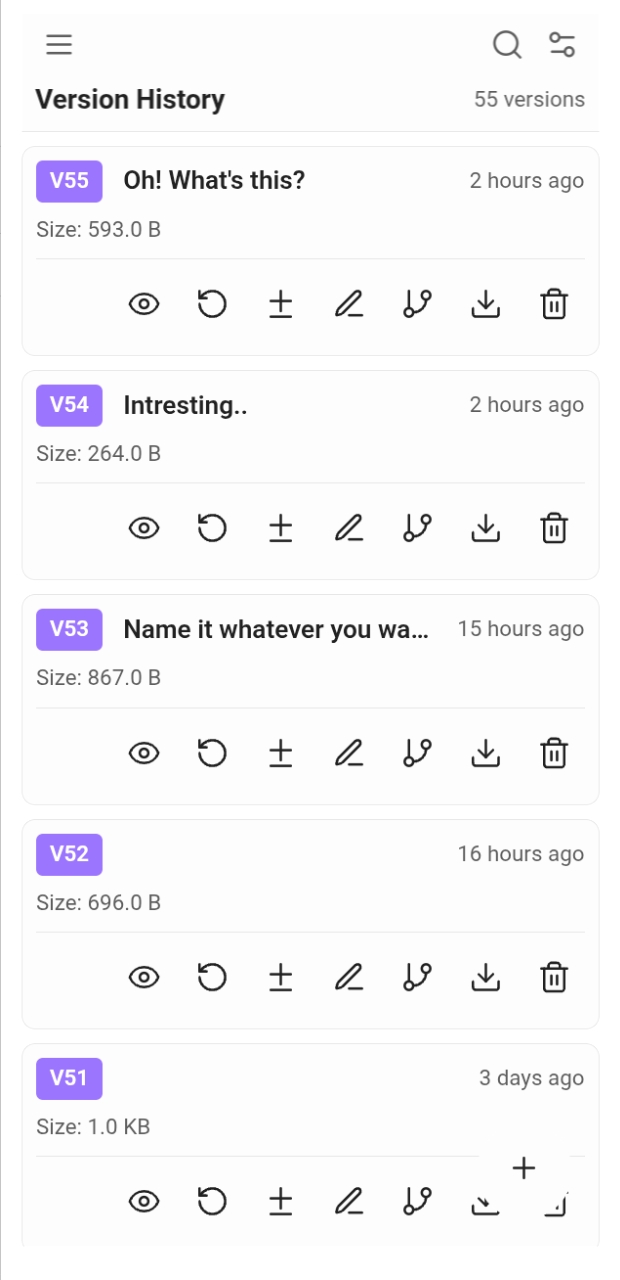Open the filter options icon

coord(563,44)
